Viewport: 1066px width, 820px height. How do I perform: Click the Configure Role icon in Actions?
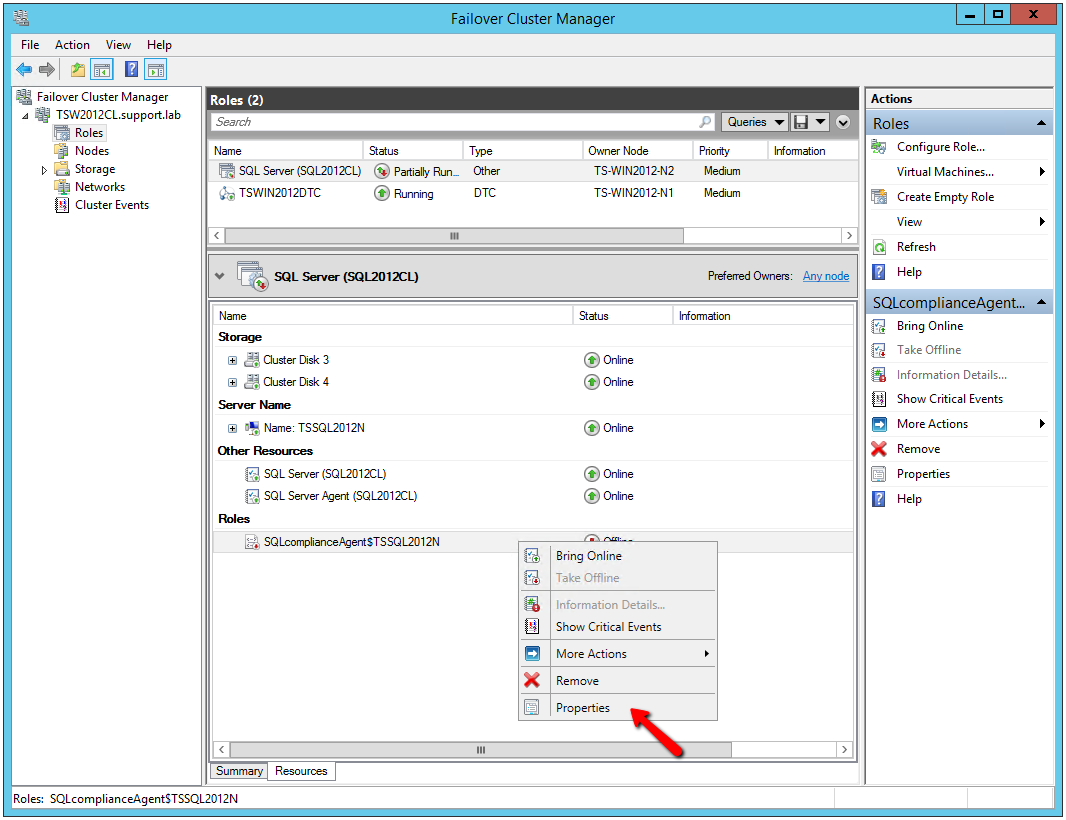click(x=879, y=147)
